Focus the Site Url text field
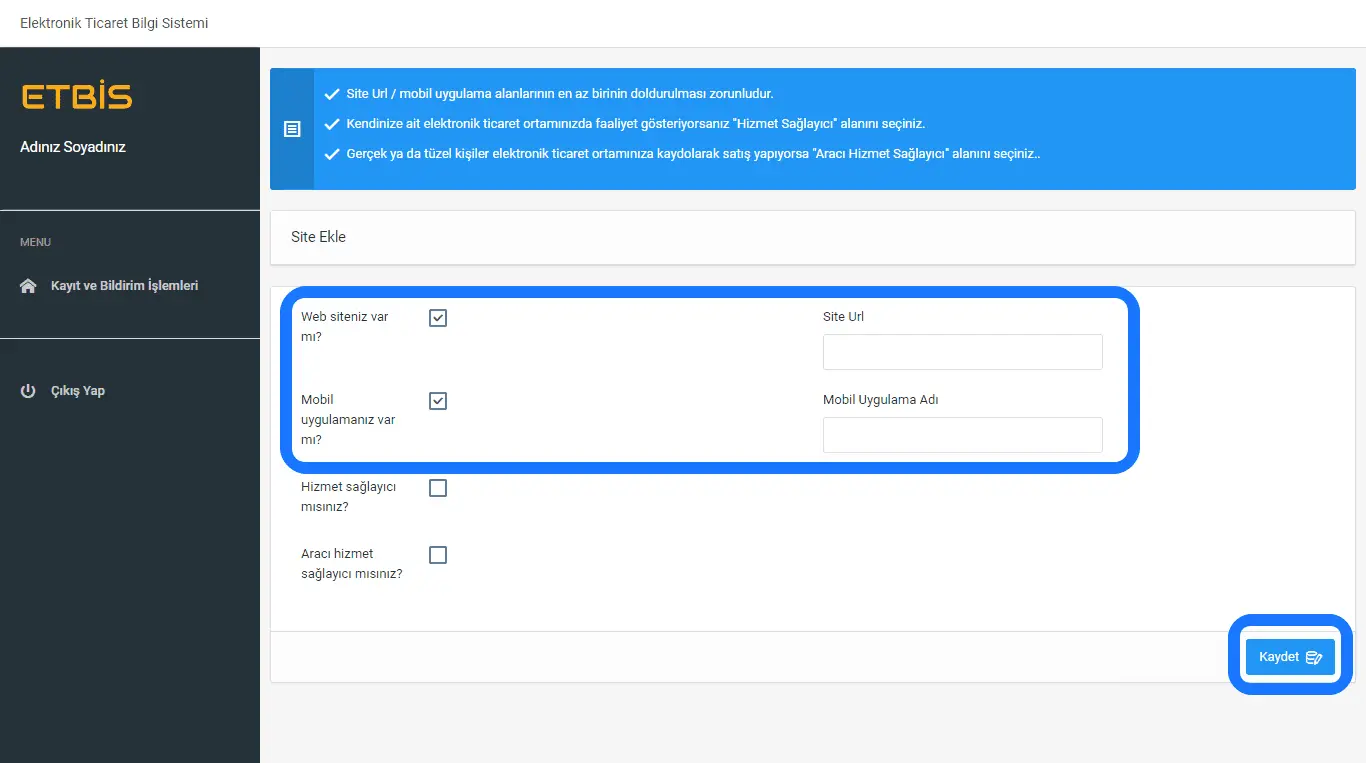The width and height of the screenshot is (1366, 763). tap(962, 352)
